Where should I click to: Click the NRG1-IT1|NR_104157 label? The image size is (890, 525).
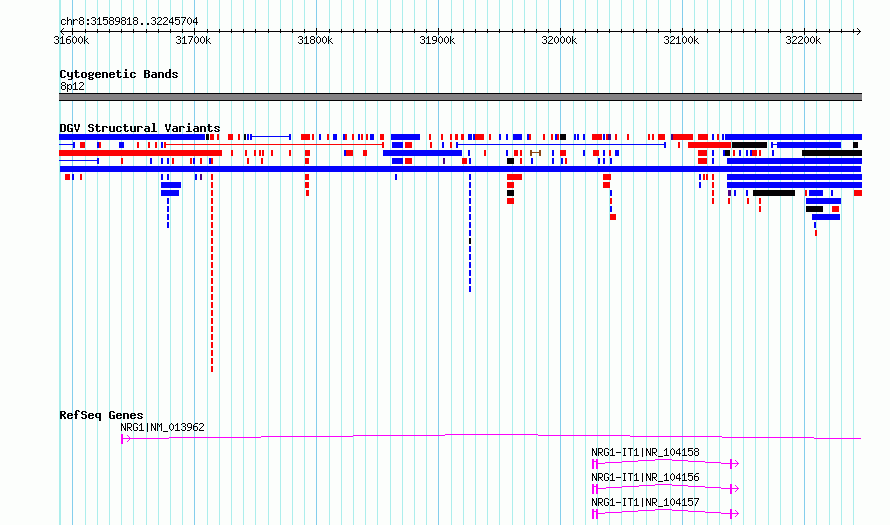(x=645, y=502)
